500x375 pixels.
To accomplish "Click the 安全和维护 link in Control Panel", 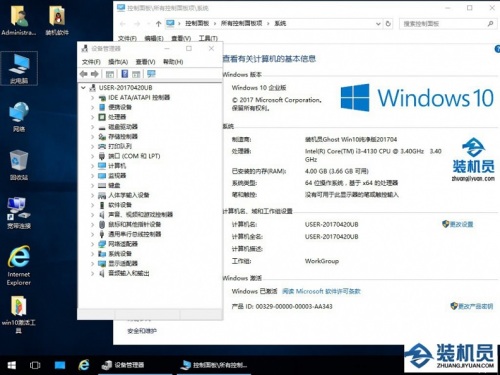I will [142, 331].
